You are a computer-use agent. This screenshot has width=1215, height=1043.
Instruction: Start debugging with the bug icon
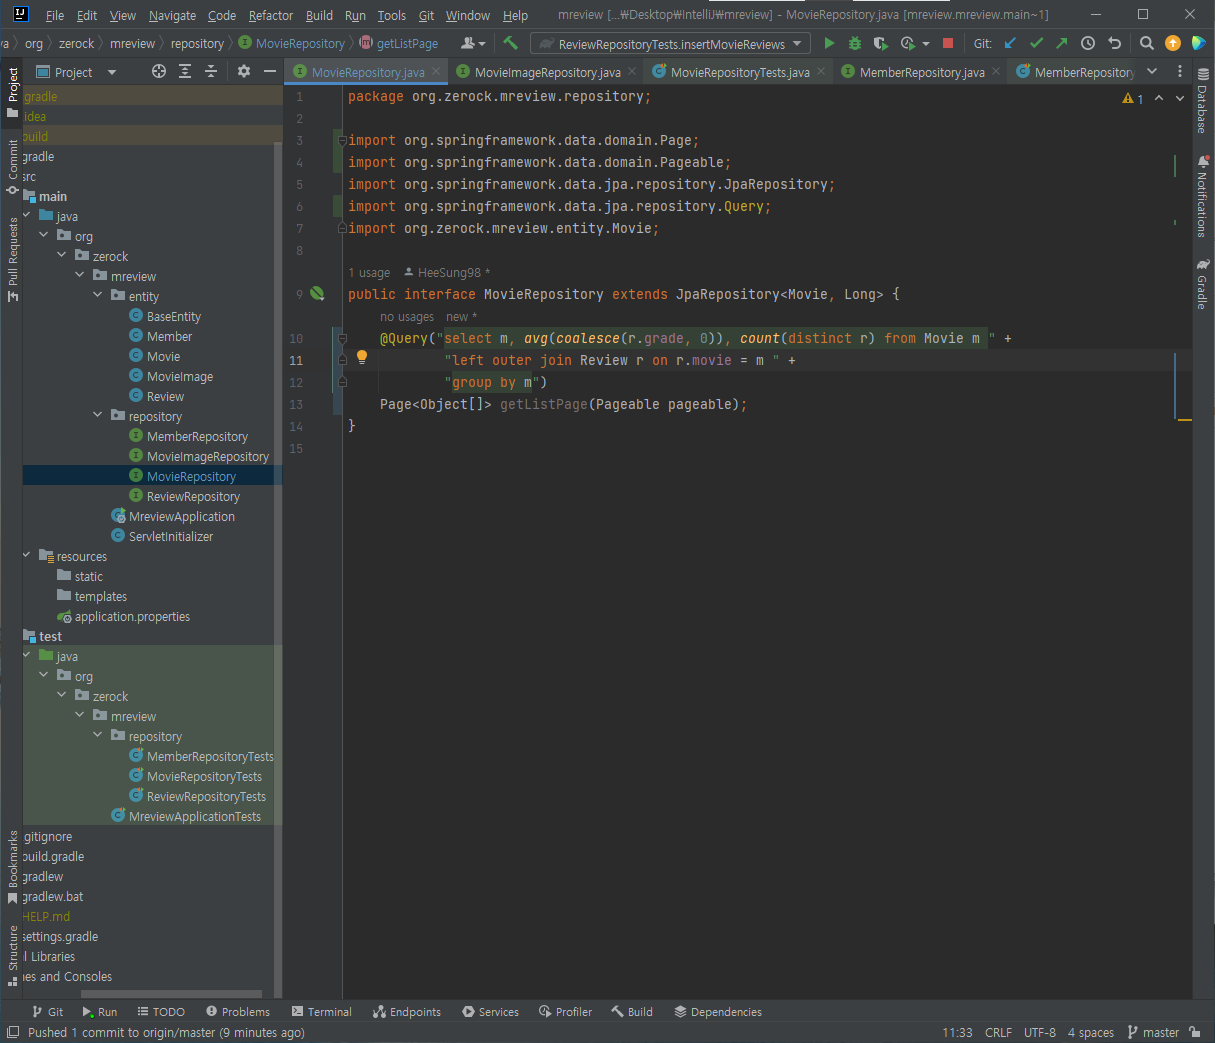855,43
